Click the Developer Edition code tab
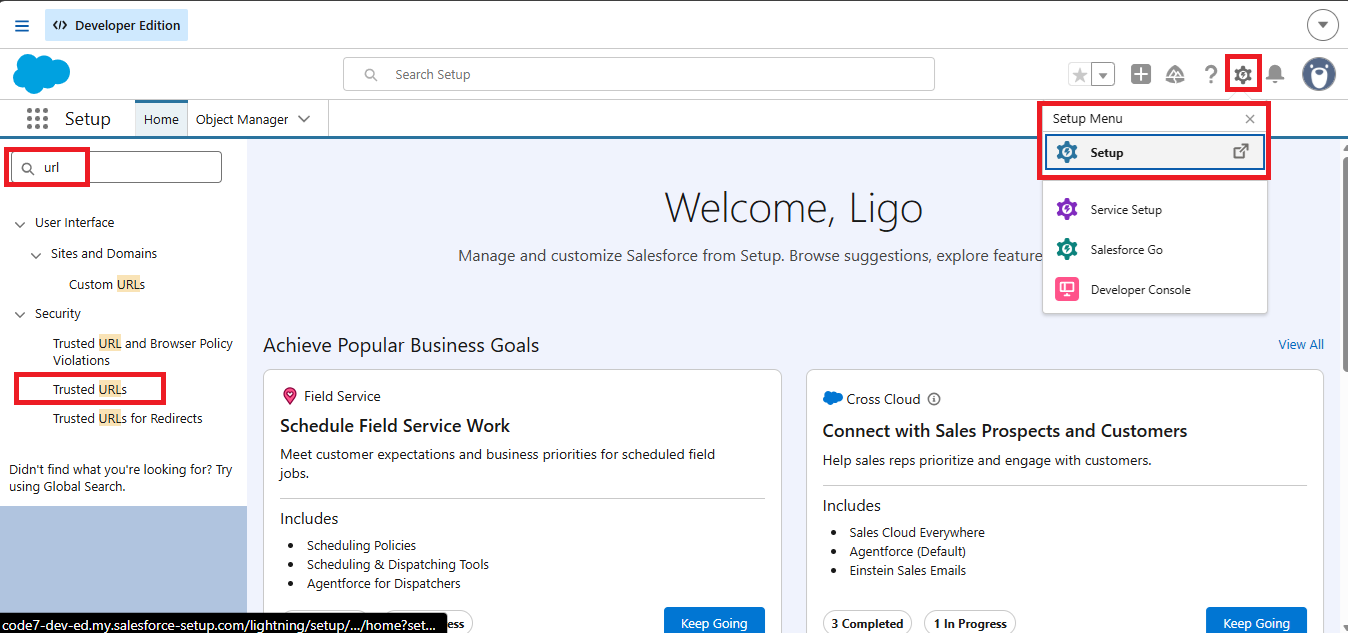This screenshot has width=1348, height=633. (116, 25)
